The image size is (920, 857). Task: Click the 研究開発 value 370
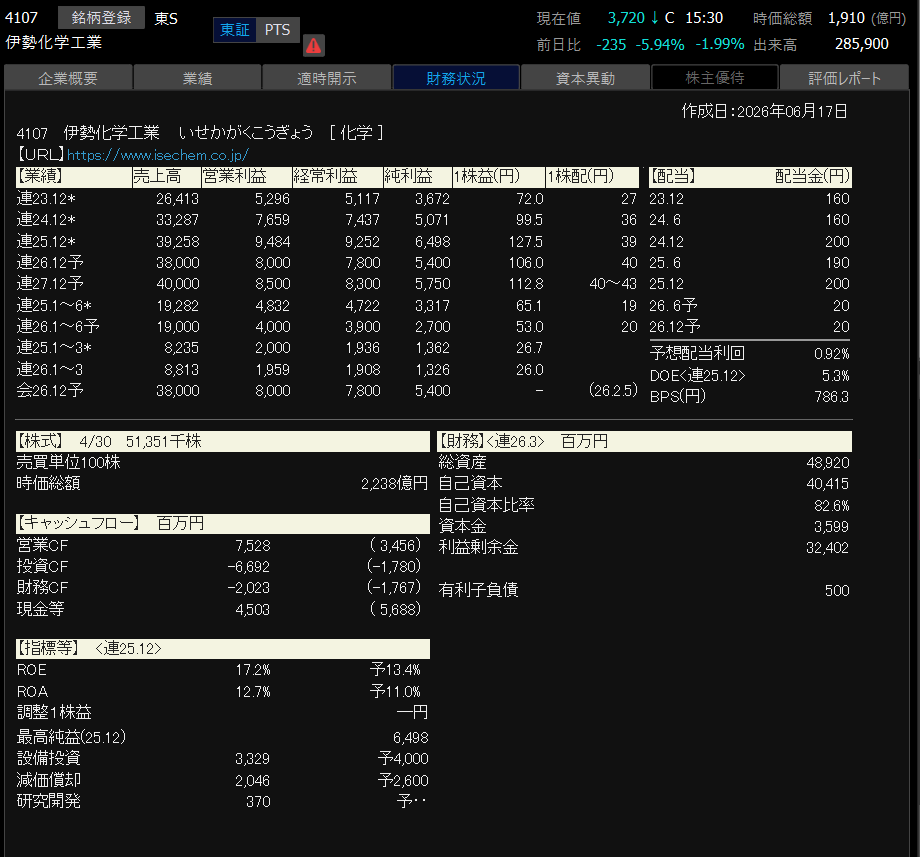click(258, 802)
